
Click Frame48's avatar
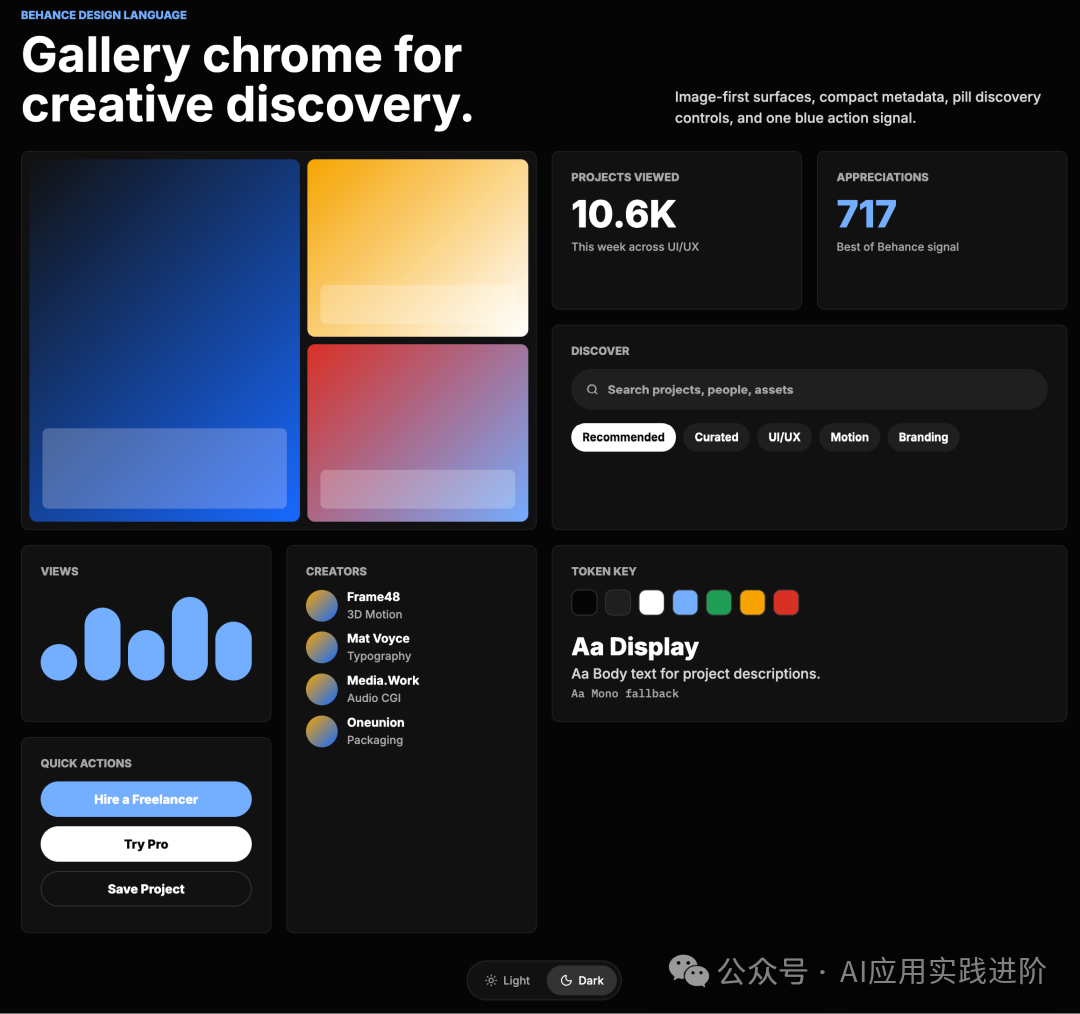tap(322, 606)
